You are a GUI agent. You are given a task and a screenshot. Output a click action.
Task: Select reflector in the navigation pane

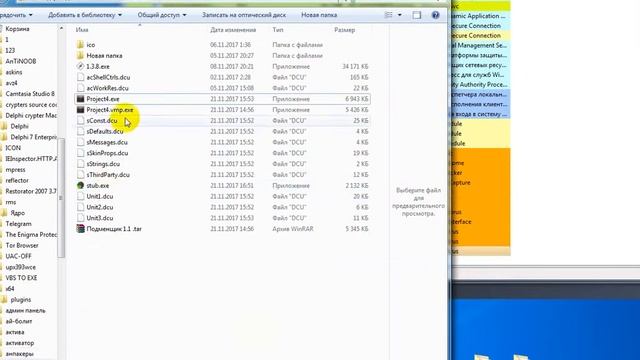(x=17, y=180)
